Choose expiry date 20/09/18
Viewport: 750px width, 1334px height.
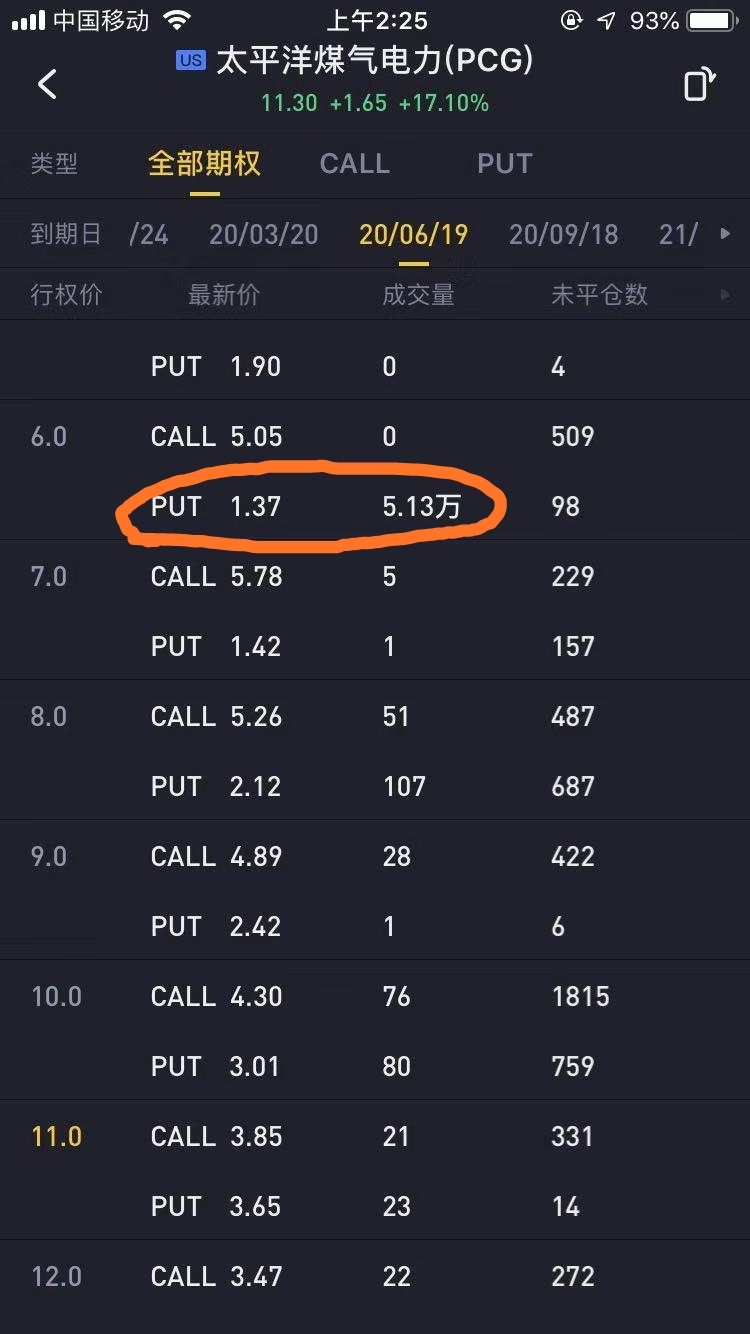(x=563, y=234)
